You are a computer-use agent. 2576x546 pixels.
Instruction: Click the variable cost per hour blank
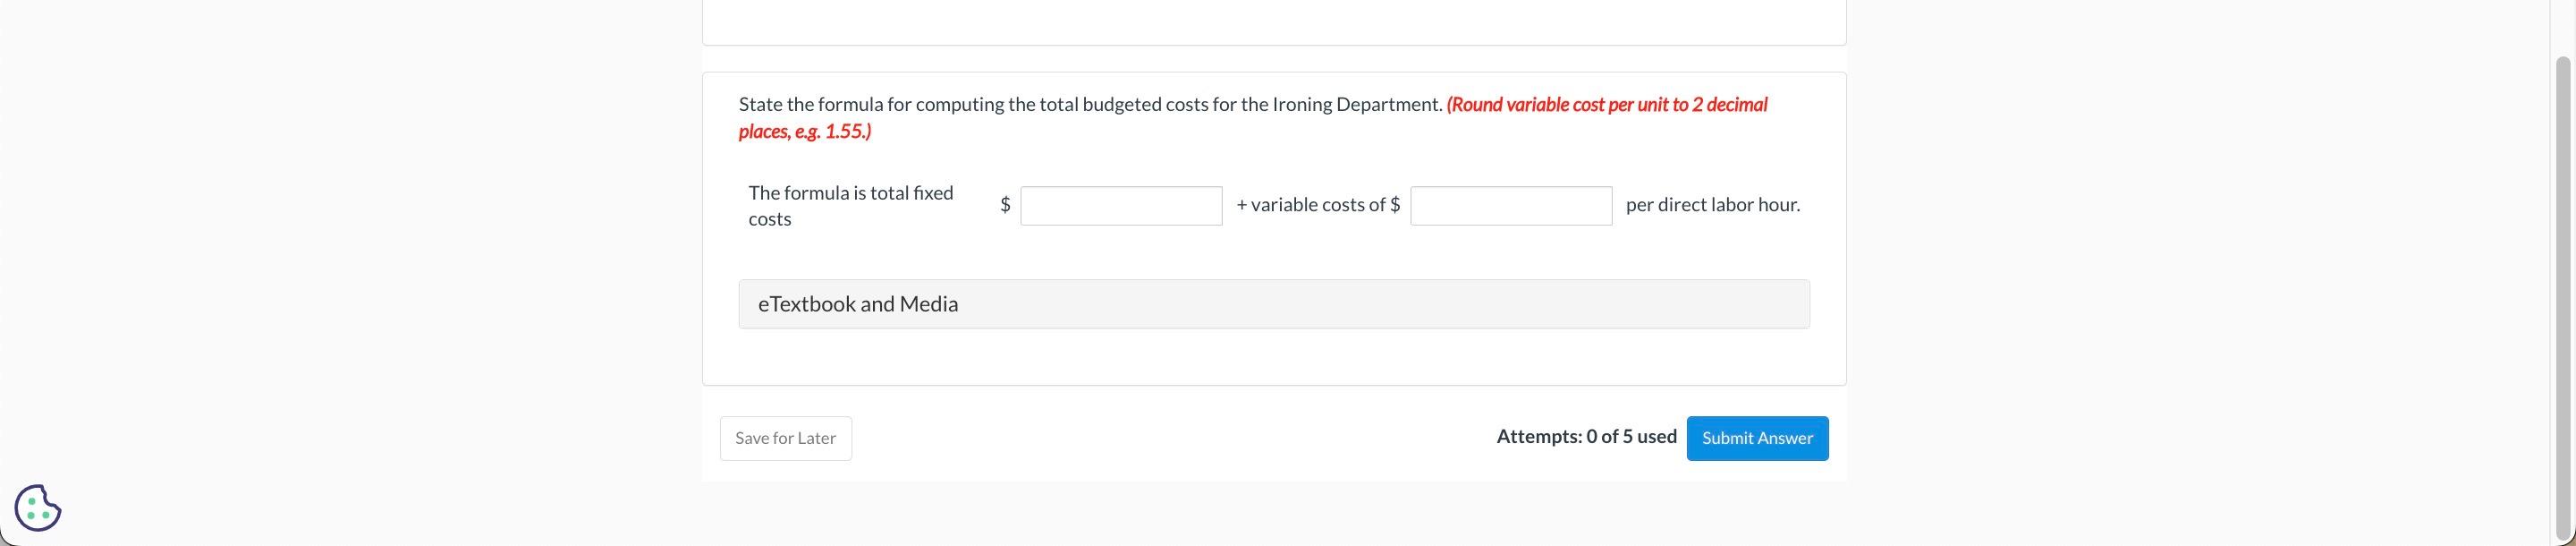[1511, 204]
